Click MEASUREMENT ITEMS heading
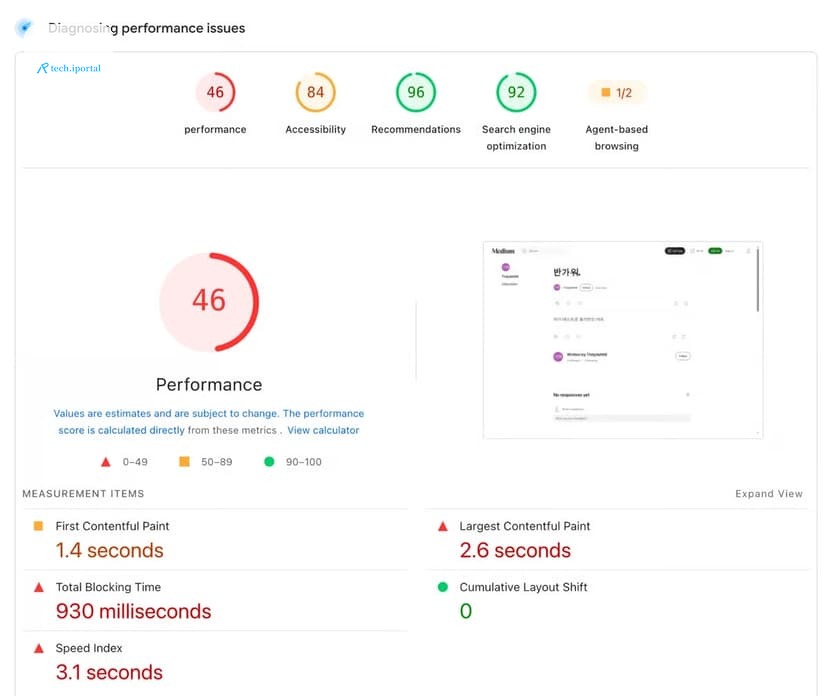 coord(83,494)
